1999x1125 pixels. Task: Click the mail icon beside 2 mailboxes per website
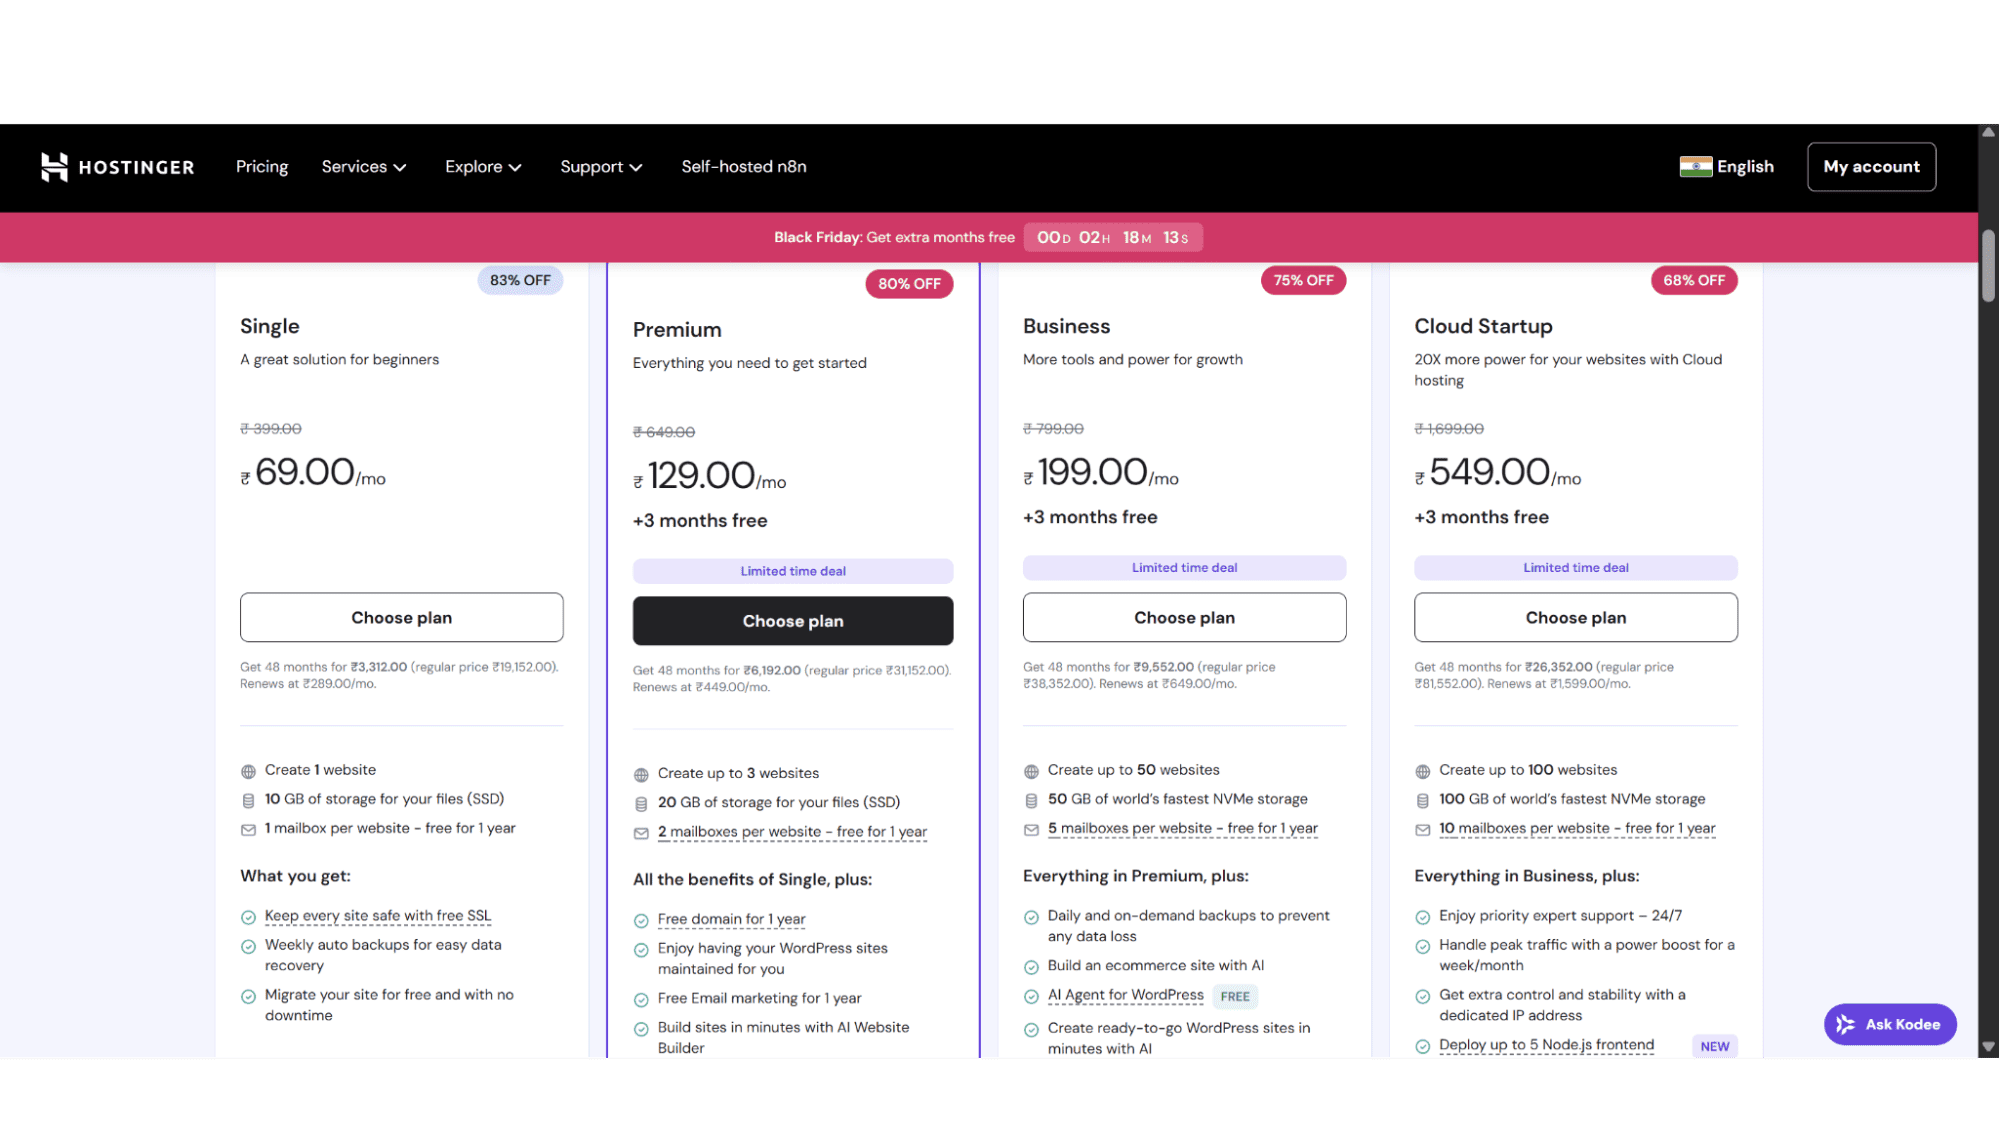(641, 833)
